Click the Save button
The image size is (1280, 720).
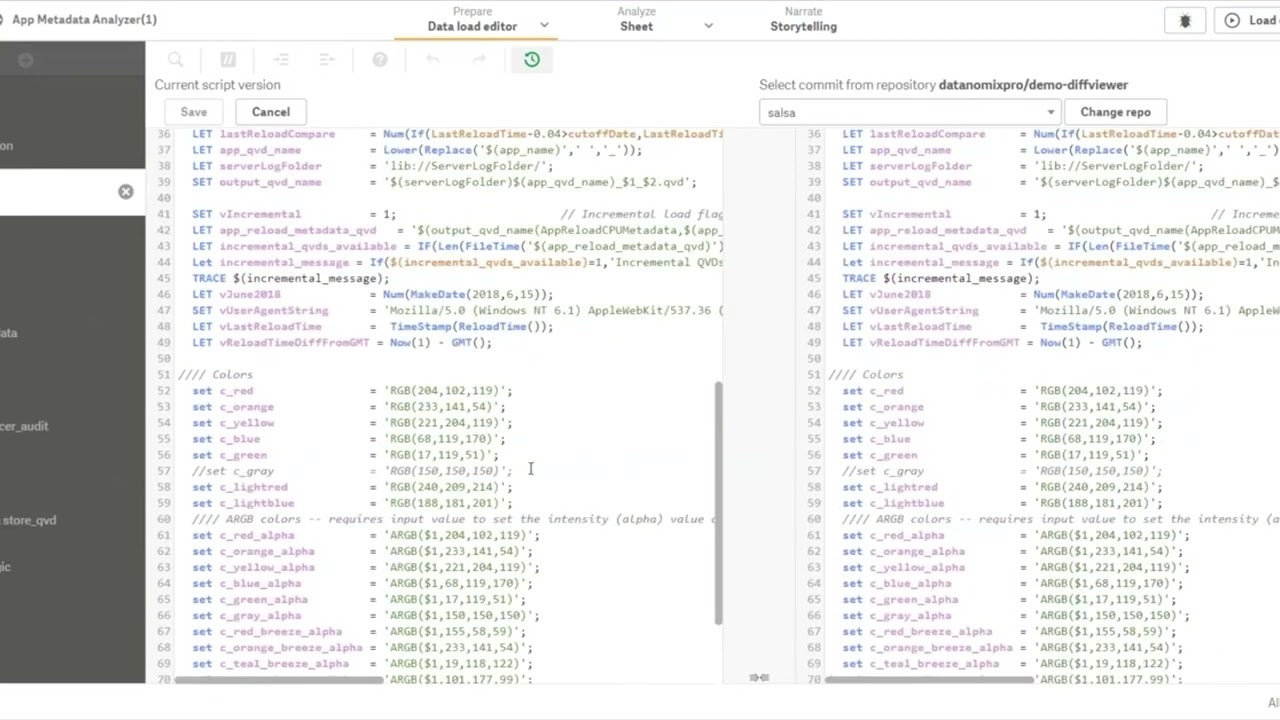(x=194, y=112)
